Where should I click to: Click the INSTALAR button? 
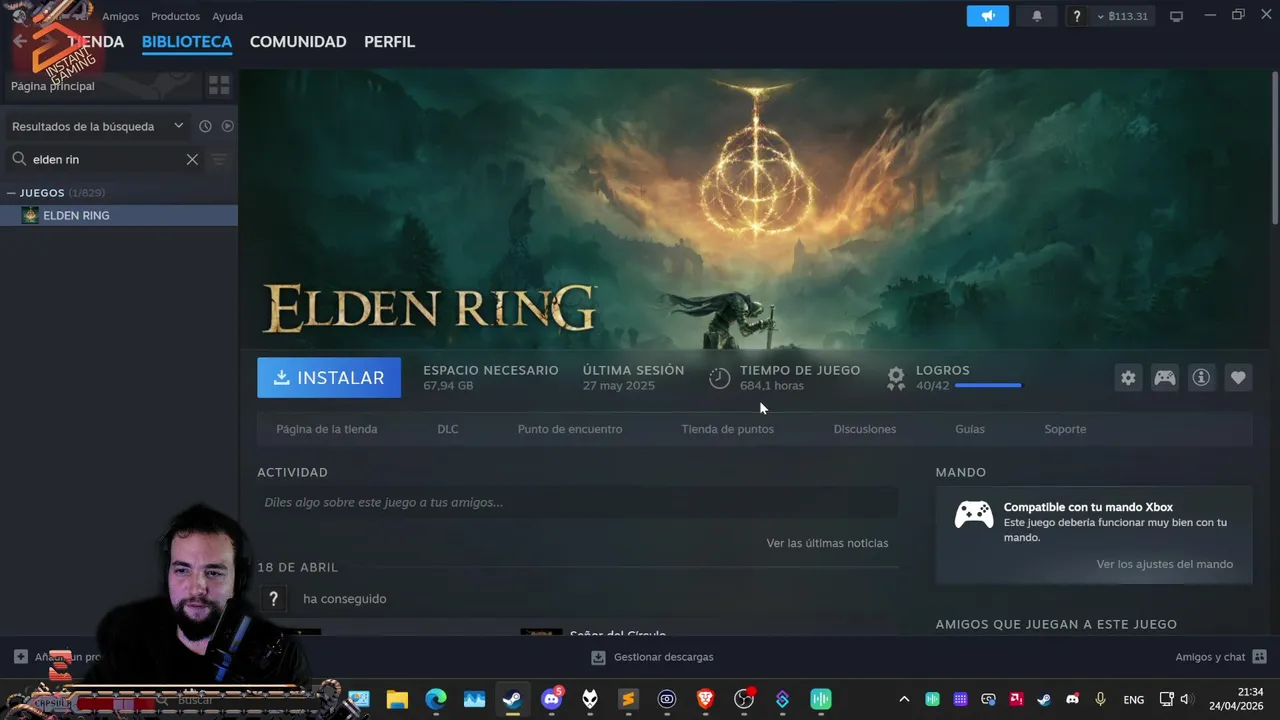click(x=329, y=378)
